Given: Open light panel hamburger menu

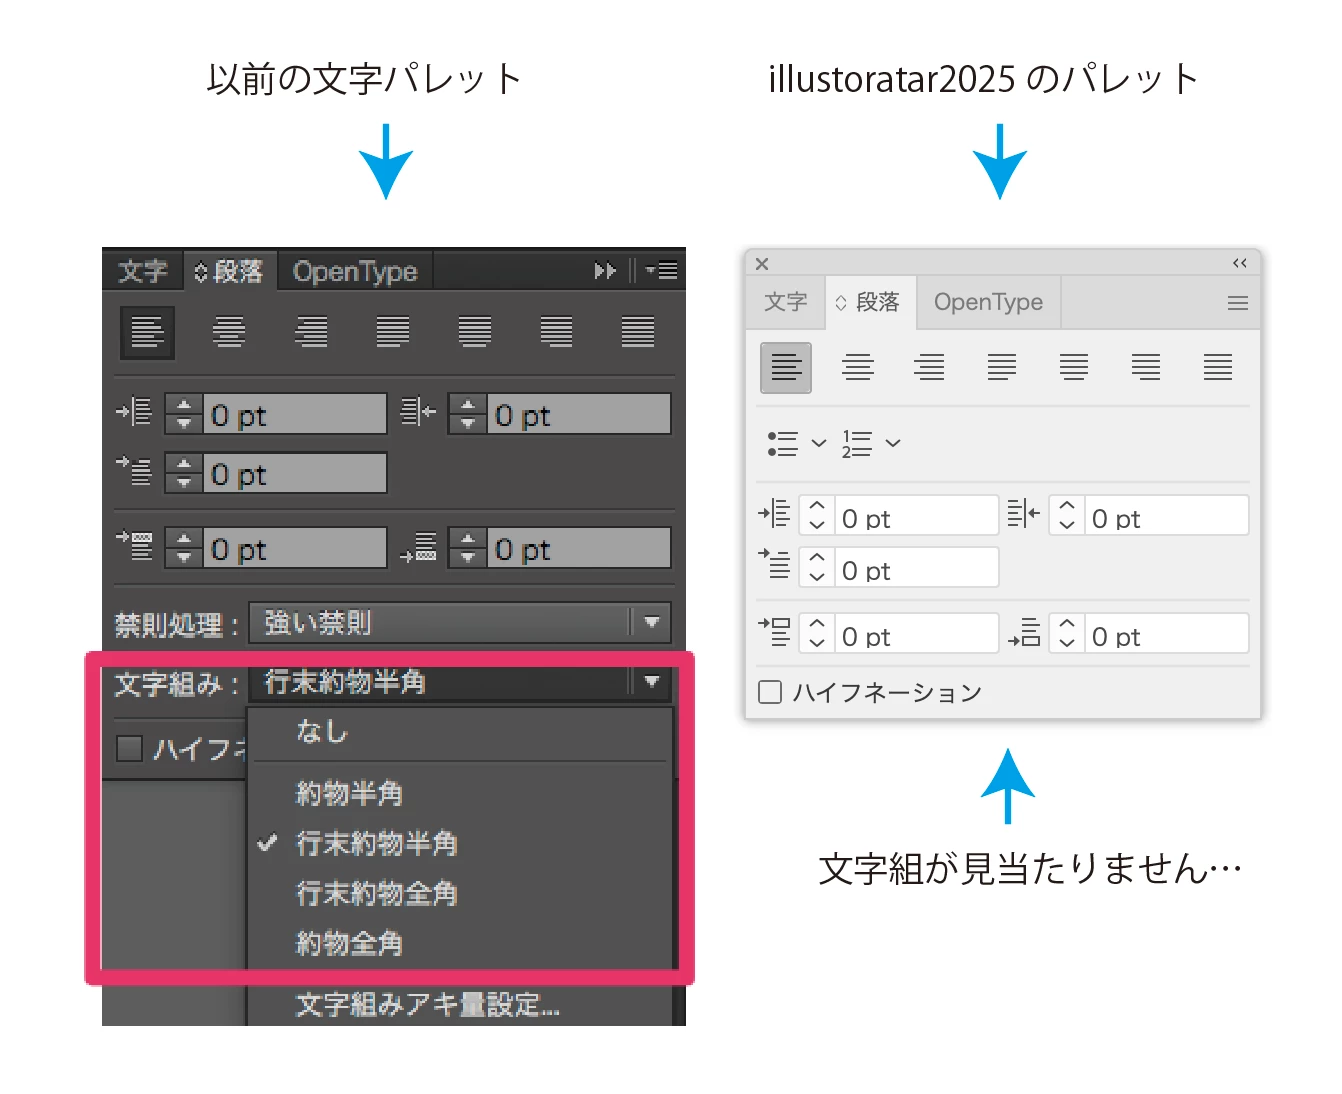Looking at the screenshot, I should pyautogui.click(x=1238, y=303).
